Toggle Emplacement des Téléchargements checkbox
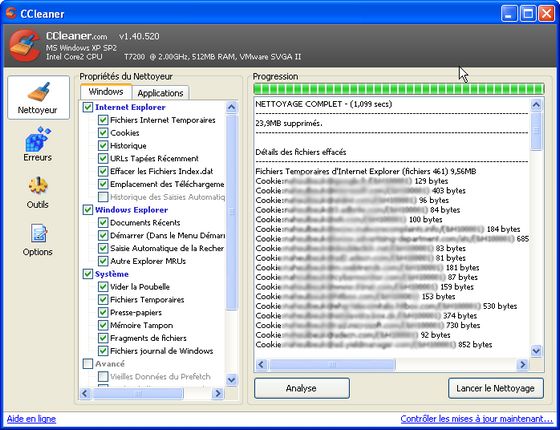The image size is (560, 430). [x=103, y=184]
